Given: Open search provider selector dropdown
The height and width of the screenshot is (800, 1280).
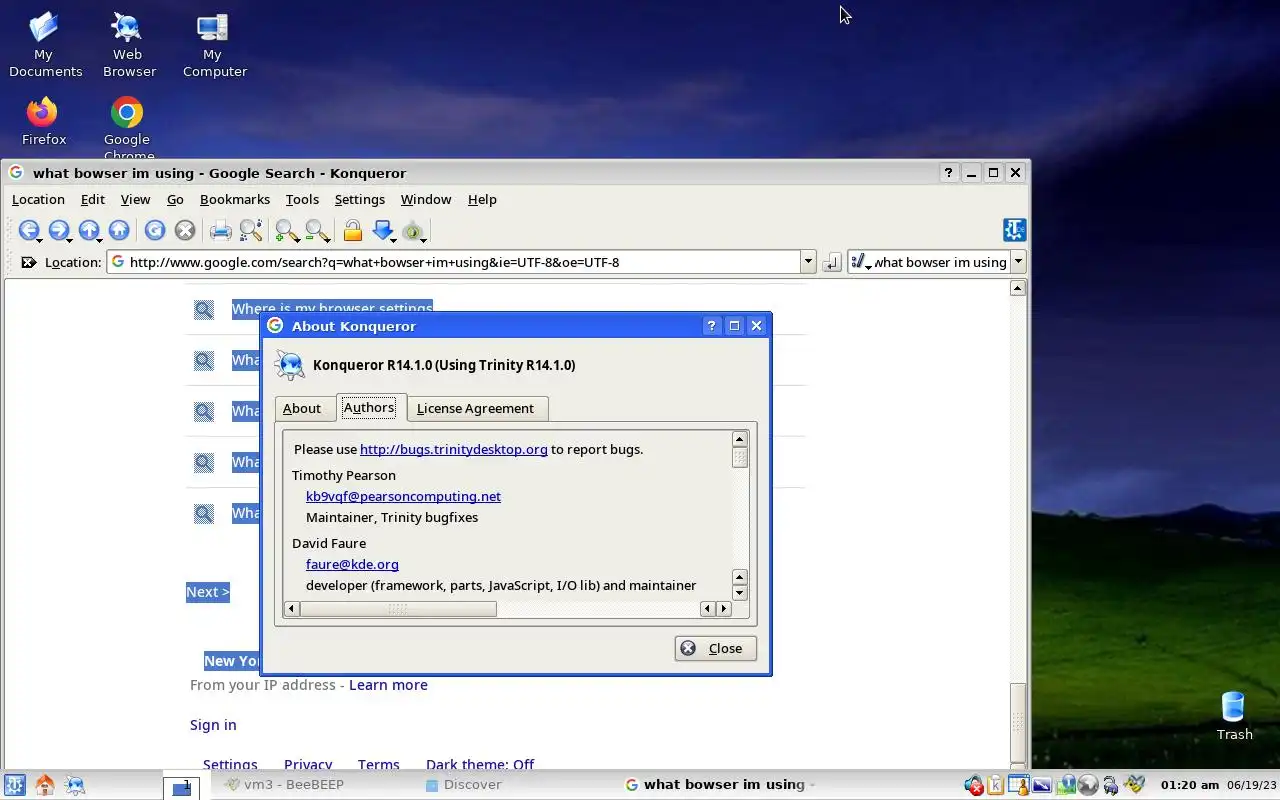Looking at the screenshot, I should coord(860,262).
